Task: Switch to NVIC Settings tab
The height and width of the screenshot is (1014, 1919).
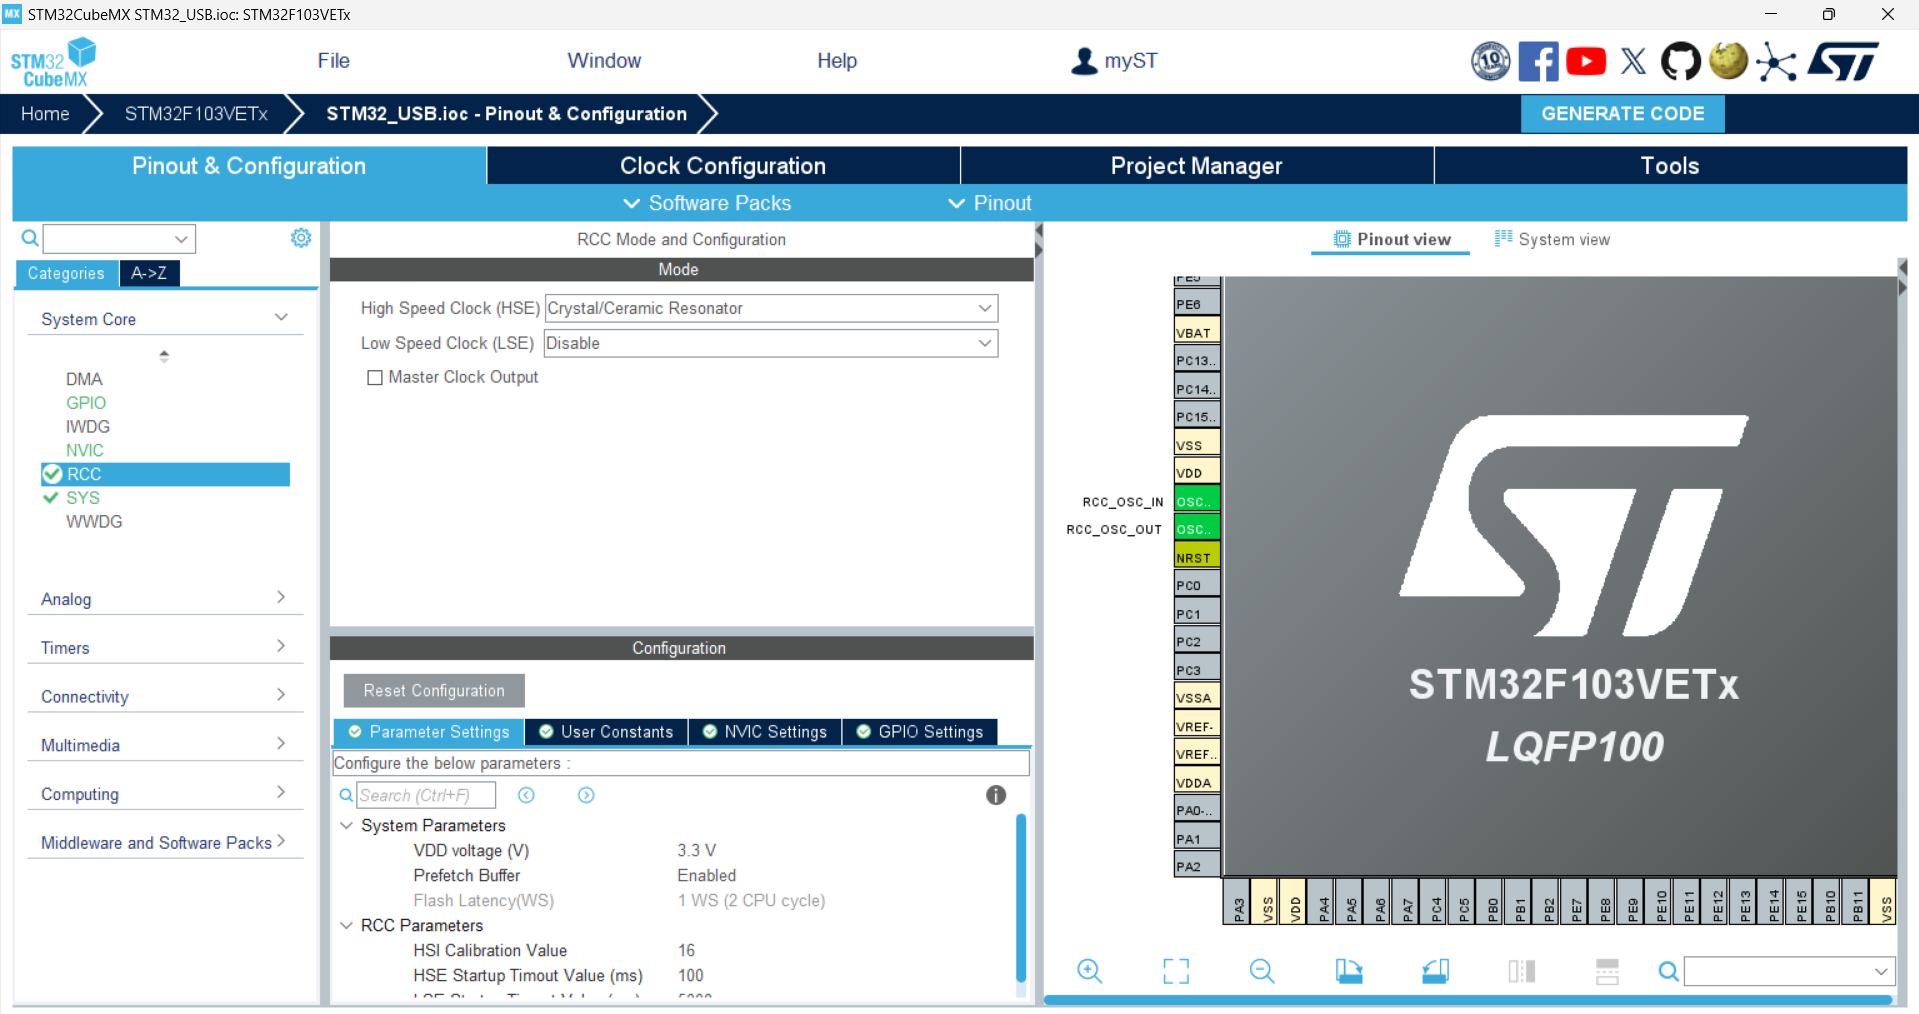Action: 765,732
